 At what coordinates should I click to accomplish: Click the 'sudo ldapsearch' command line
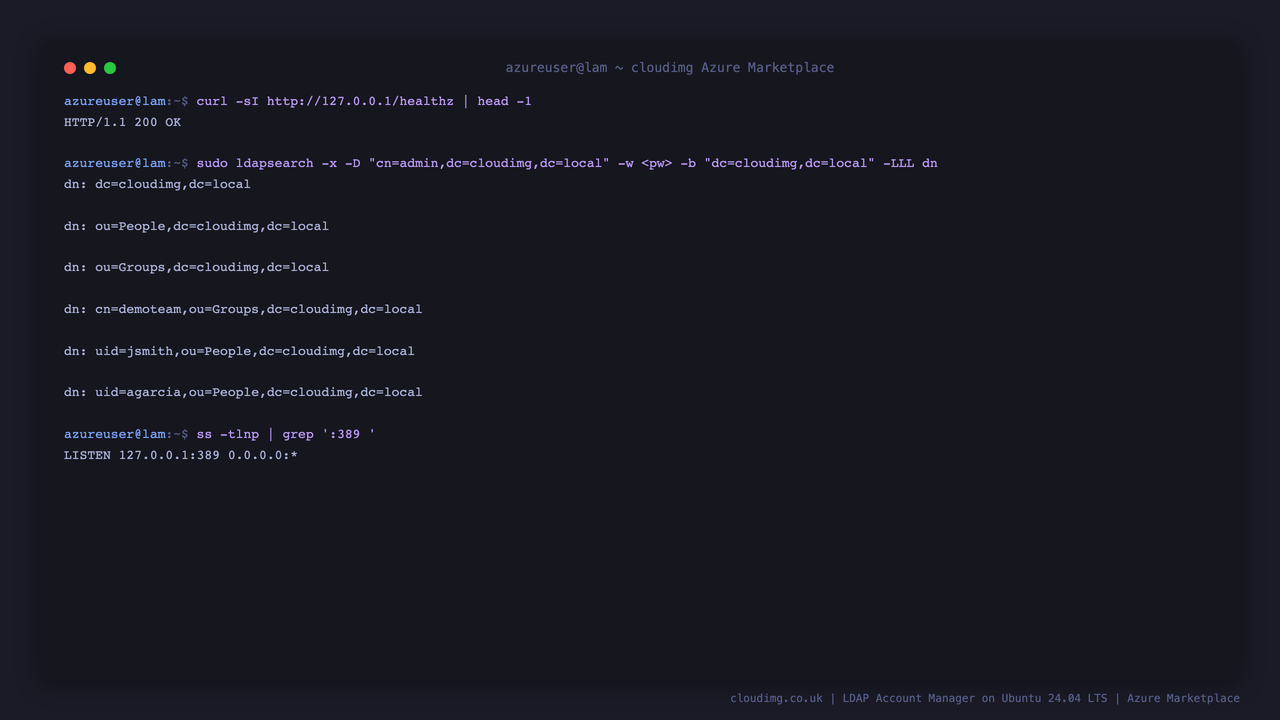pyautogui.click(x=501, y=163)
